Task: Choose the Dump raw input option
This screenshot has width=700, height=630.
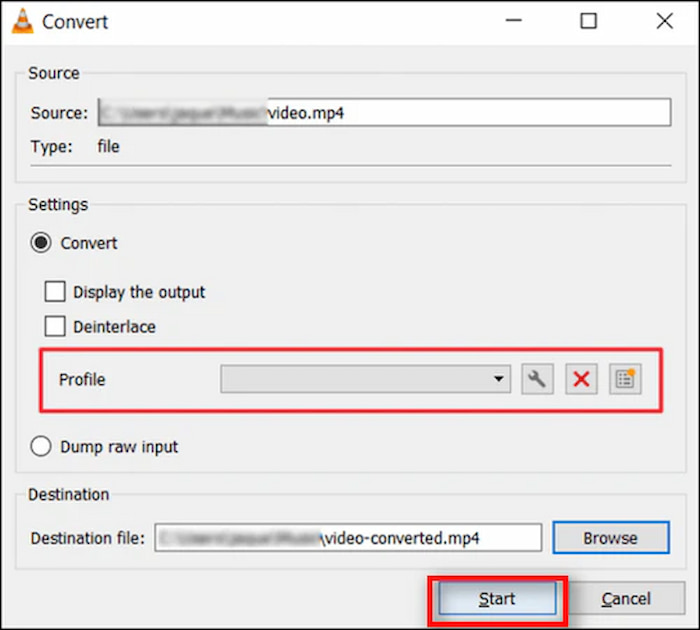Action: [x=42, y=447]
